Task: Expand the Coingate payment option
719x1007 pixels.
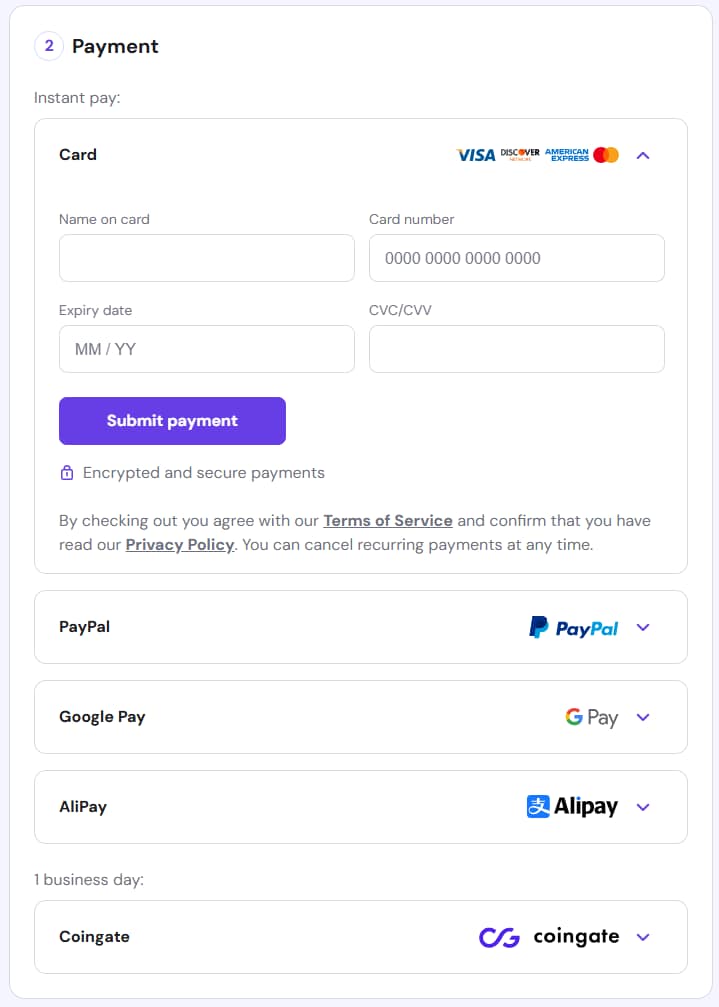Action: click(x=643, y=937)
